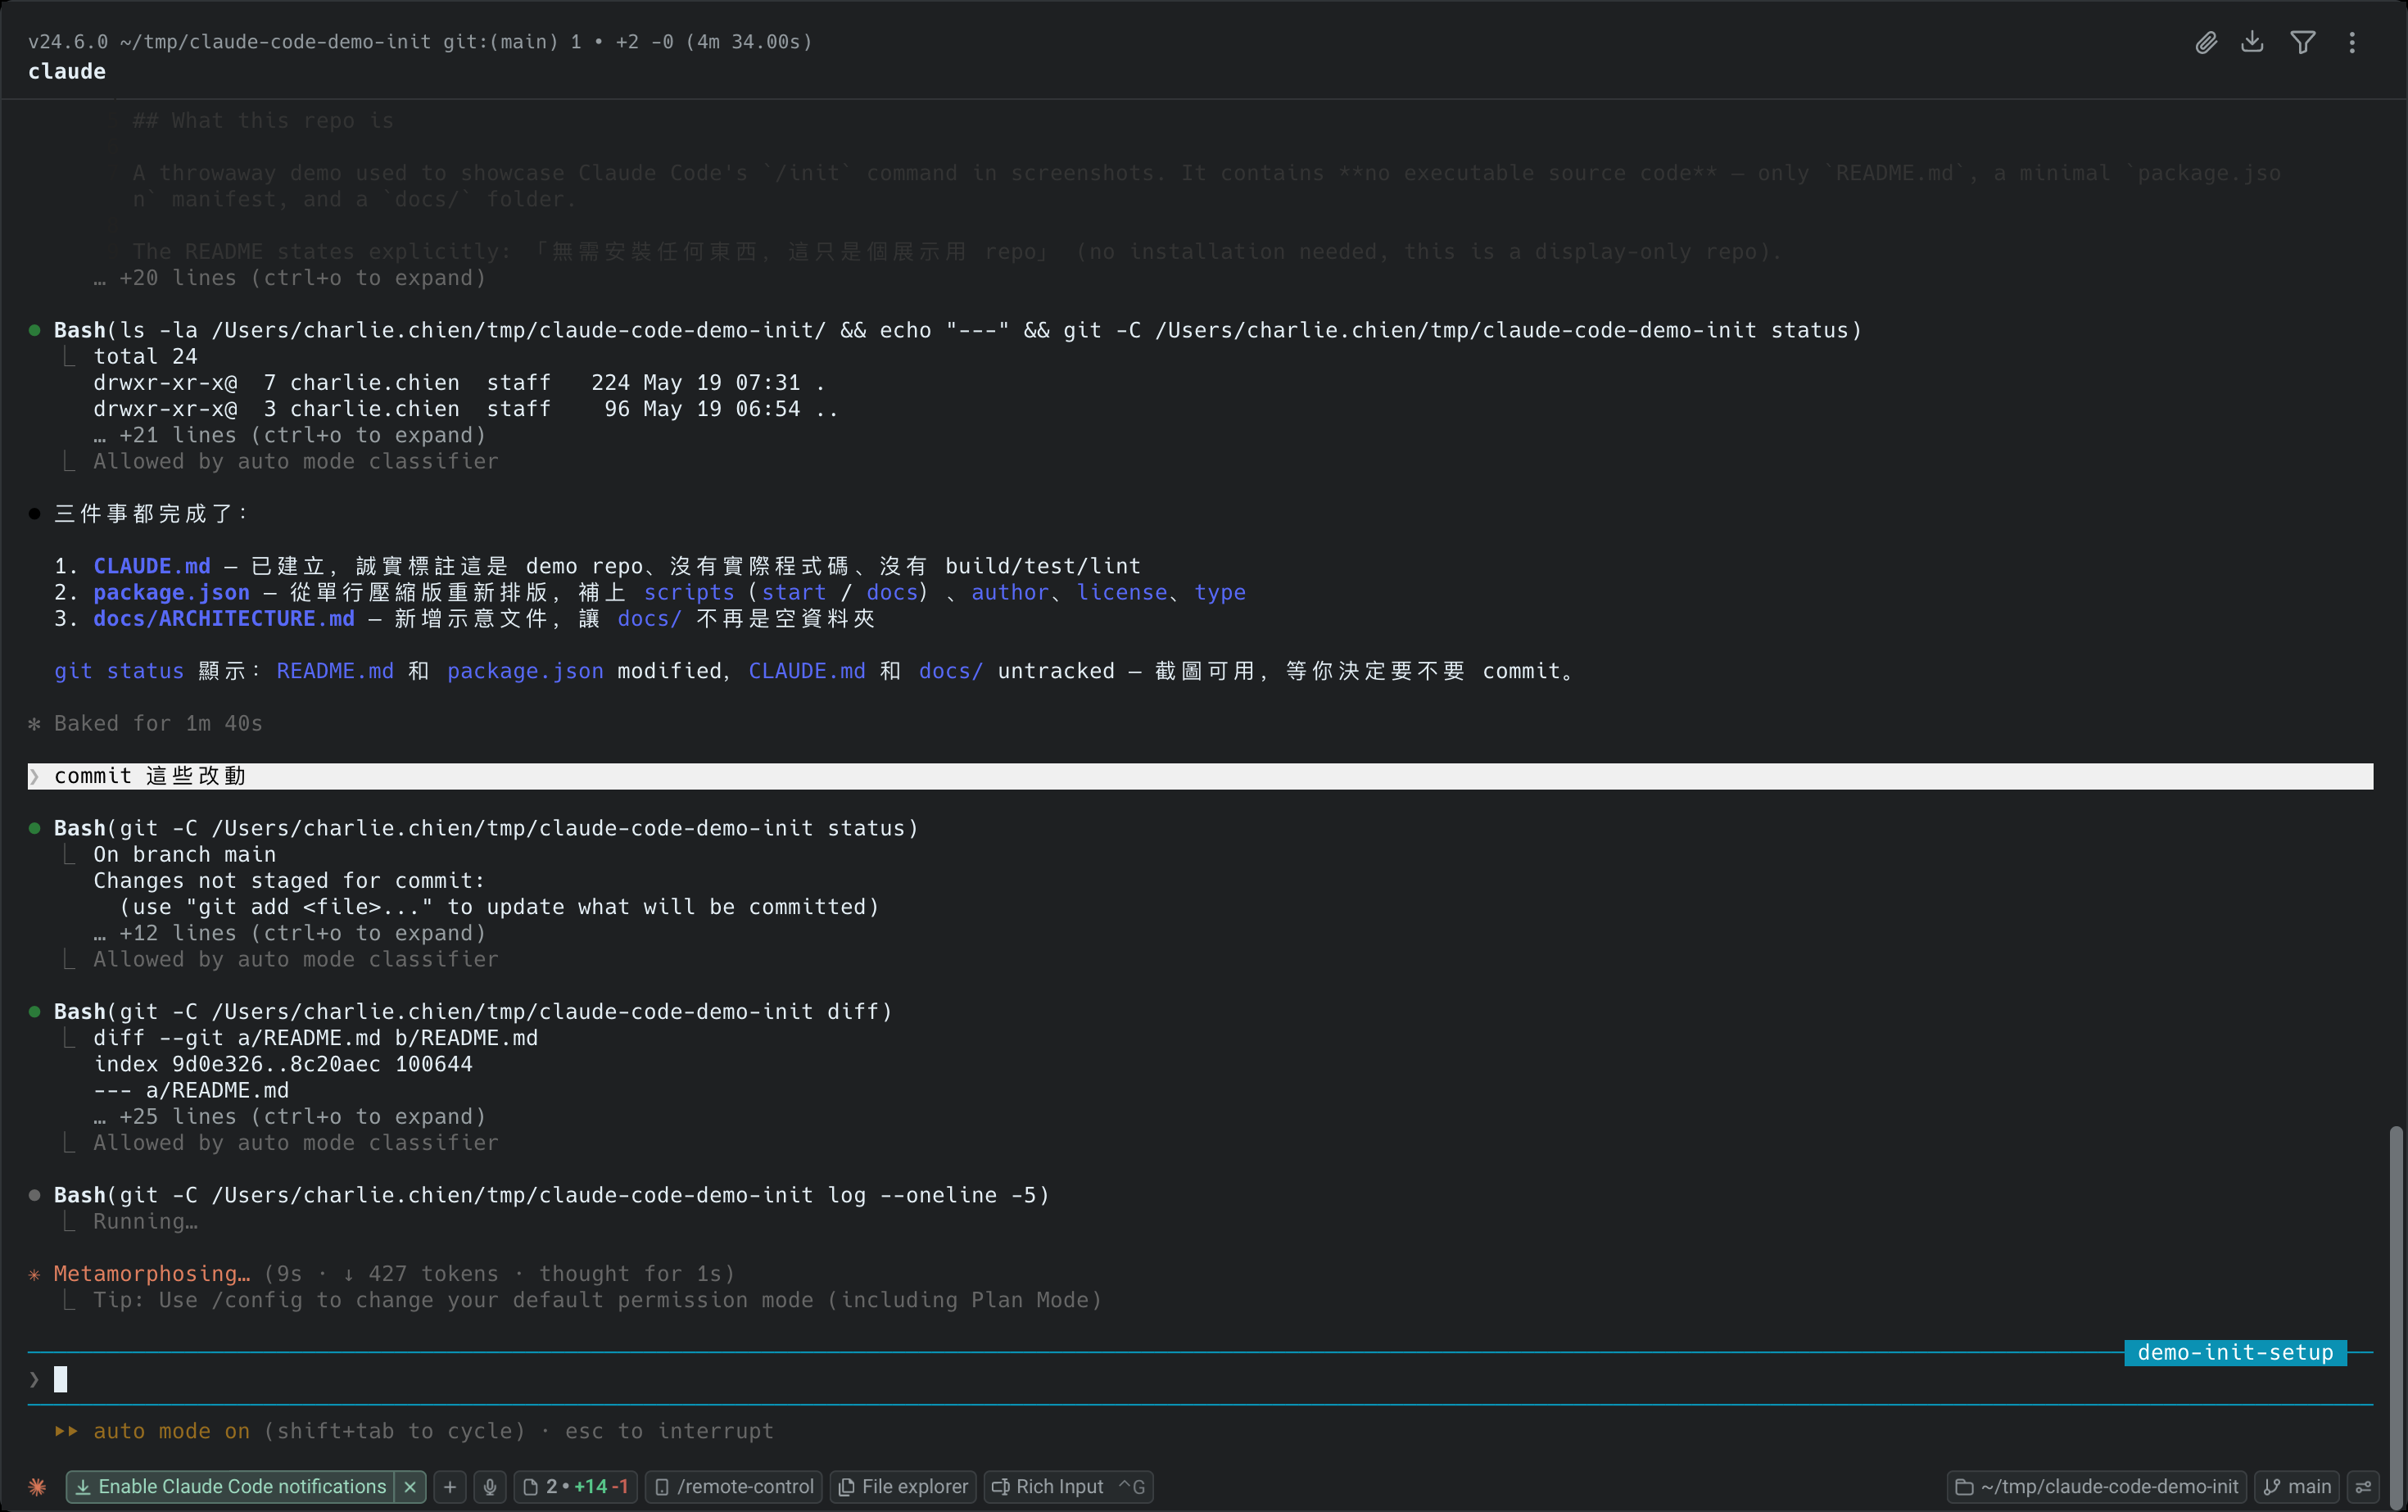Screen dimensions: 2408x1512
Task: Click the paperclip attachment icon
Action: pos(2206,42)
